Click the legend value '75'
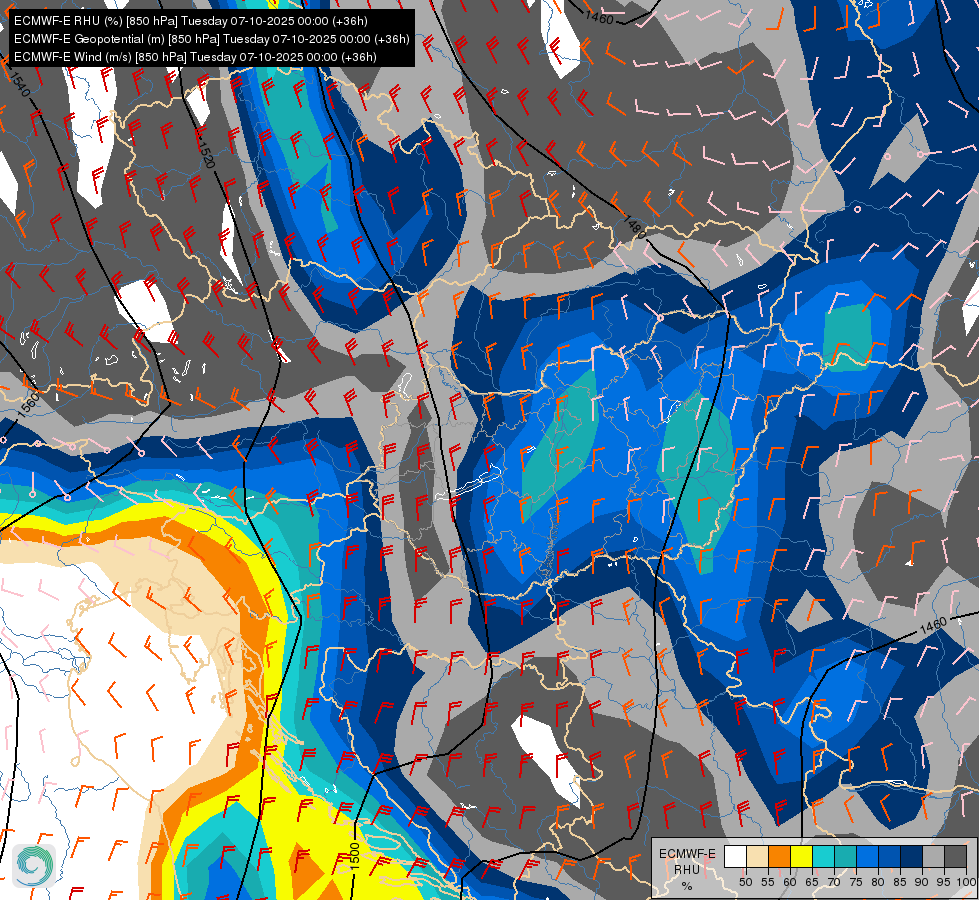The width and height of the screenshot is (979, 900). [856, 883]
